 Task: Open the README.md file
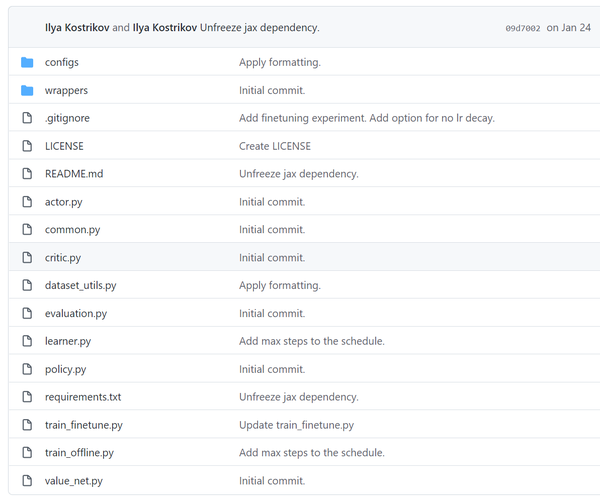(x=74, y=174)
